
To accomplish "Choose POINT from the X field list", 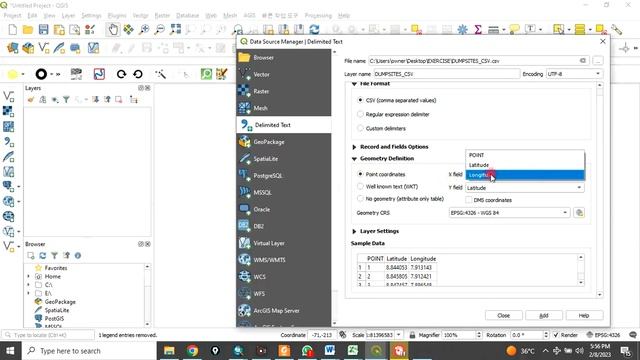I will coord(525,155).
